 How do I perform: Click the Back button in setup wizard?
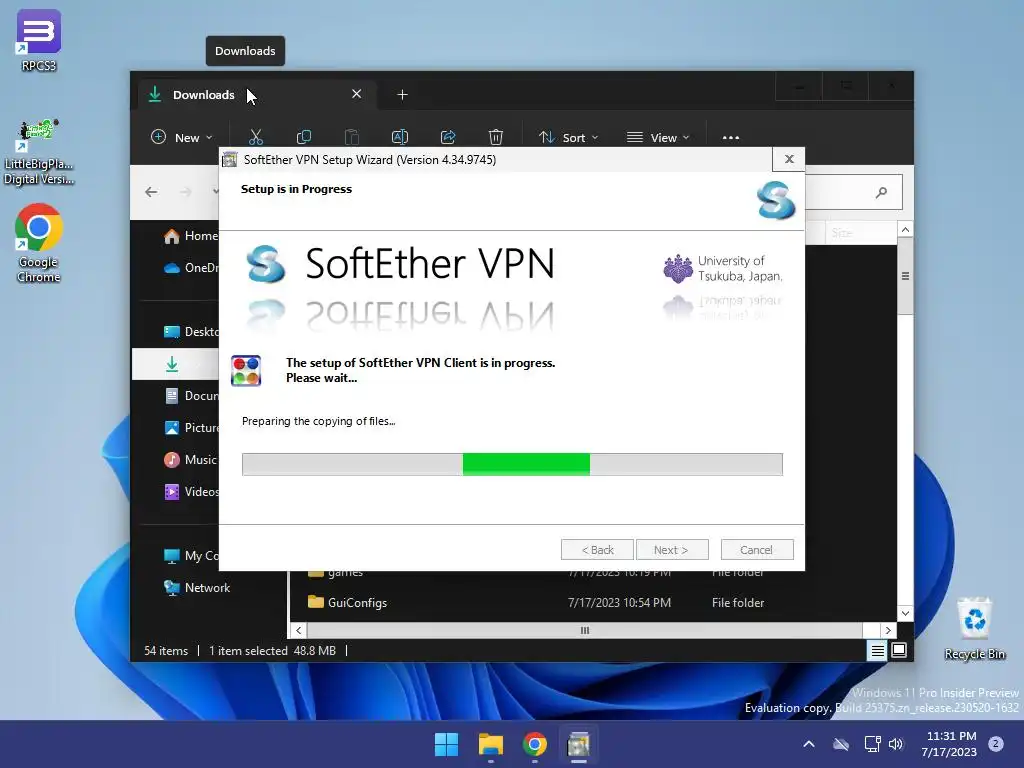coord(597,549)
